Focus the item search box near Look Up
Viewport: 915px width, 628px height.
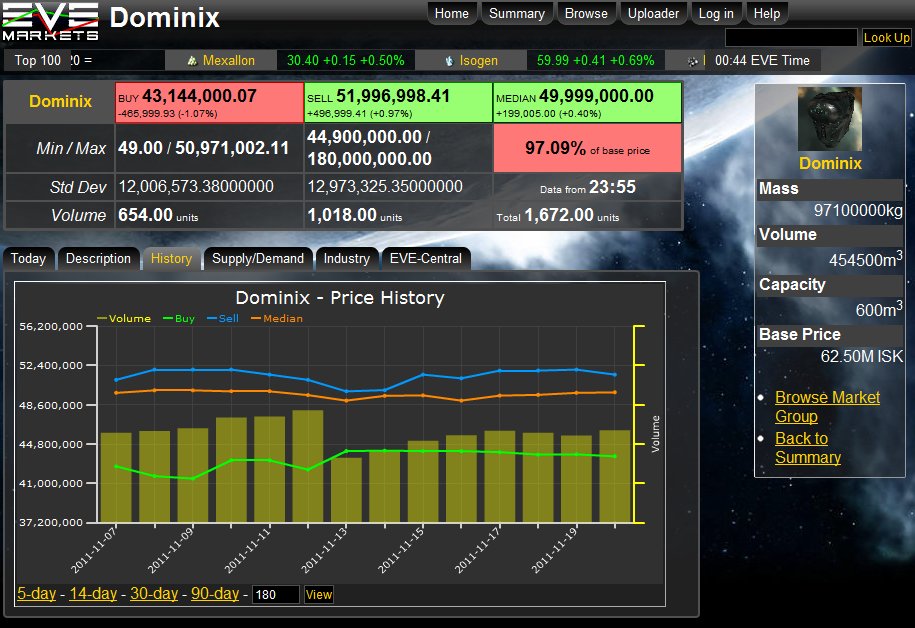tap(791, 37)
